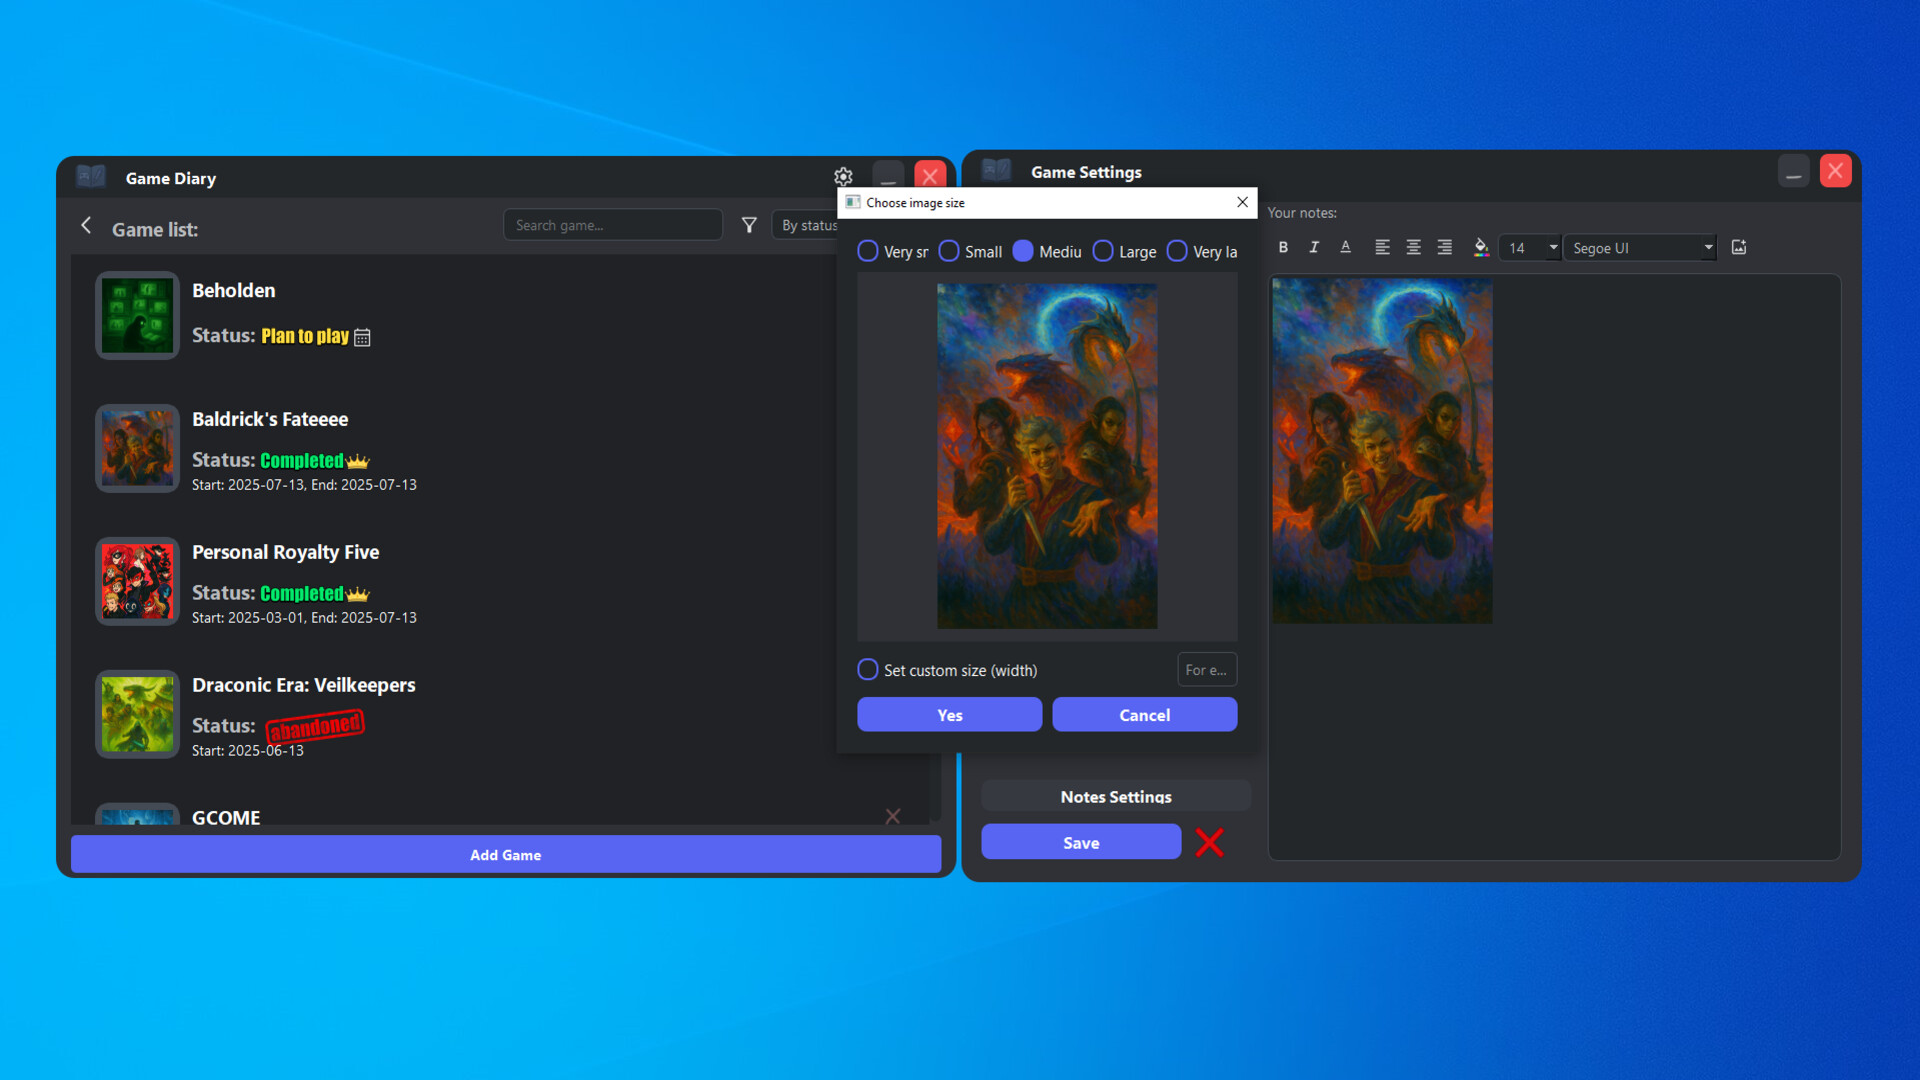Choose the Very large image size
The image size is (1920, 1080).
pos(1175,251)
